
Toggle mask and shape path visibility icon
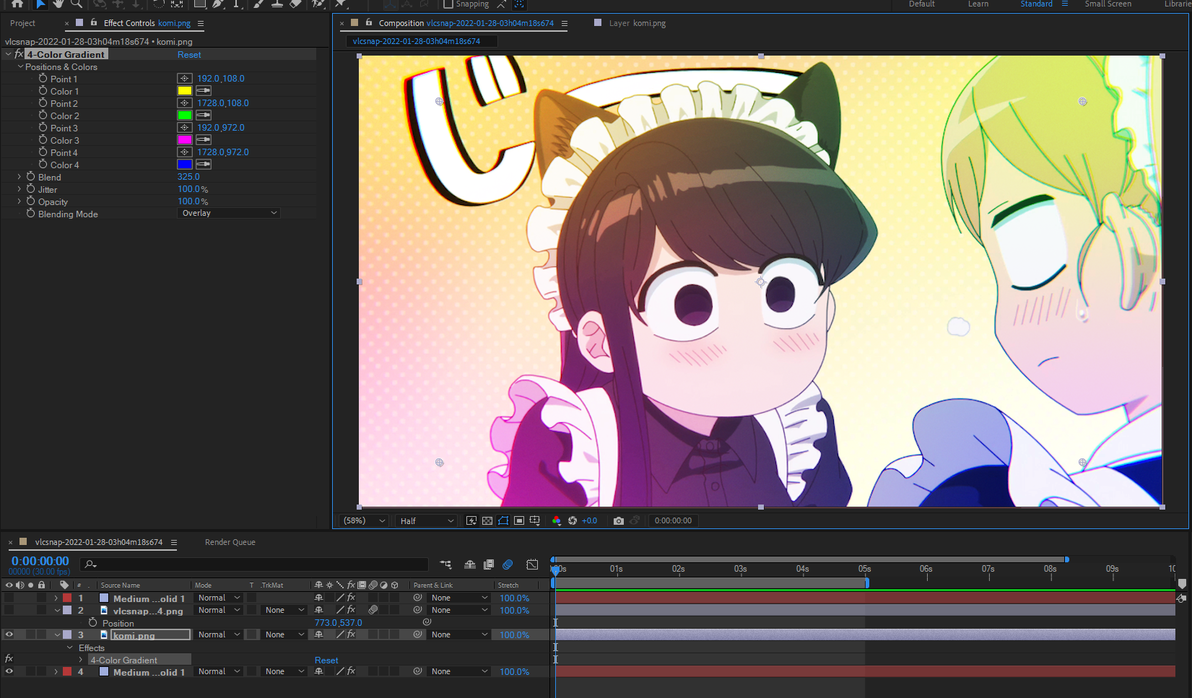pyautogui.click(x=503, y=521)
